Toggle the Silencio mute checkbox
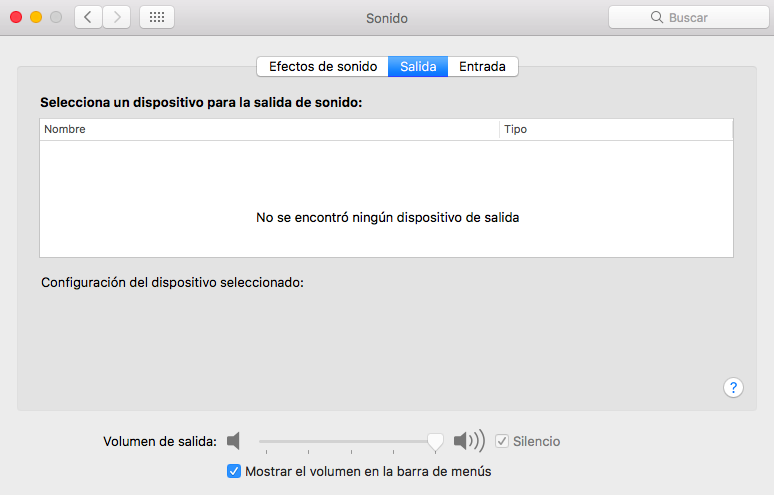Screen dimensions: 774x495 pos(502,441)
